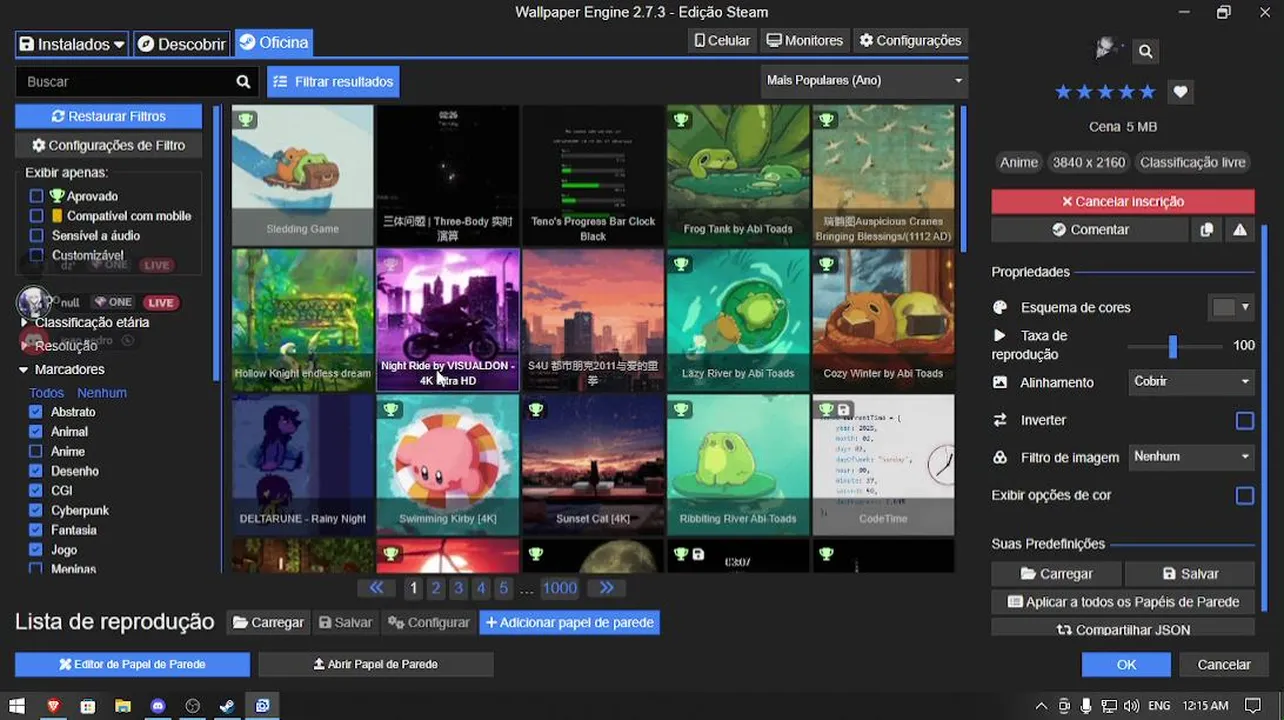Open the Instalados dropdown arrow
Image resolution: width=1284 pixels, height=720 pixels.
coord(120,45)
